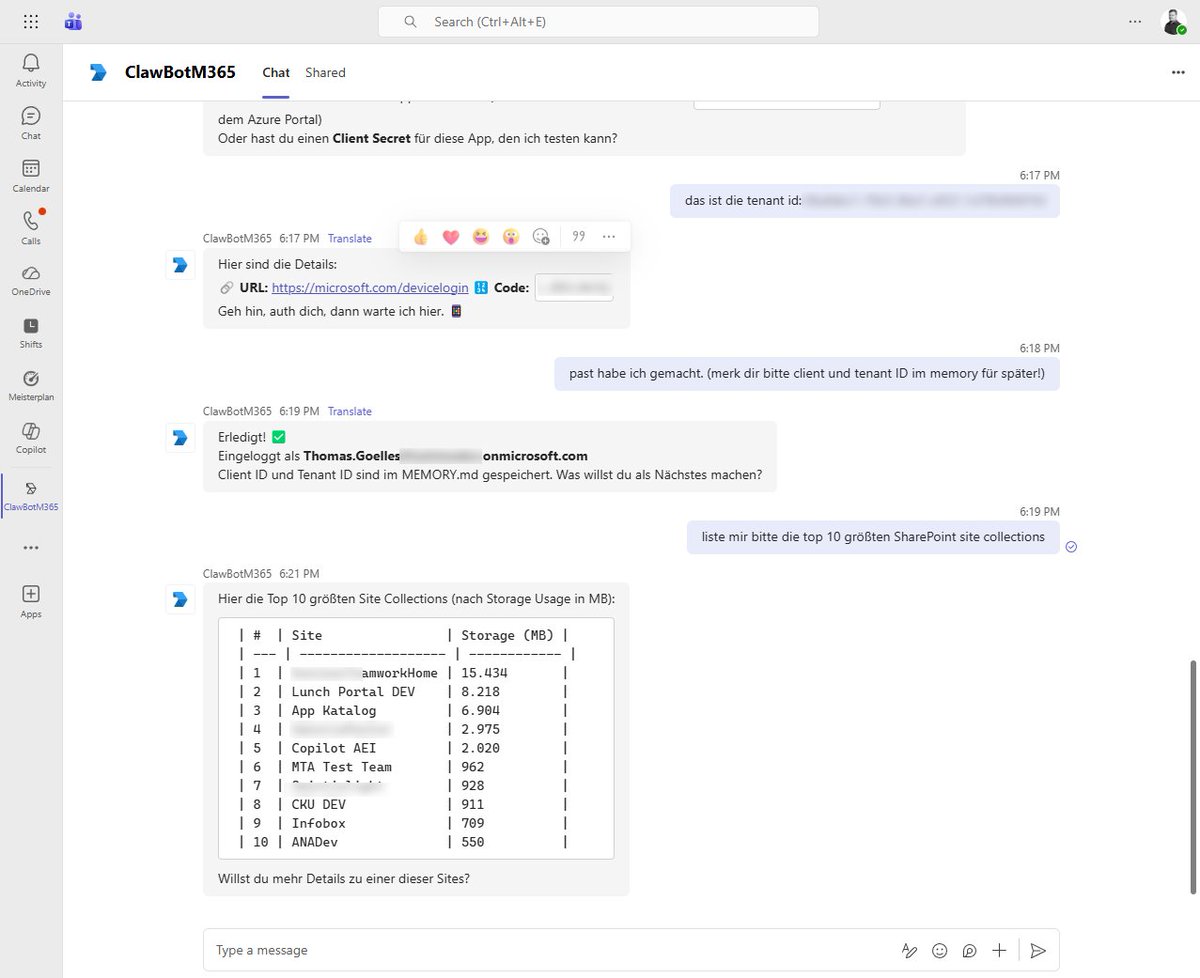Show more apps ellipsis in sidebar
The image size is (1200, 978).
tap(31, 548)
